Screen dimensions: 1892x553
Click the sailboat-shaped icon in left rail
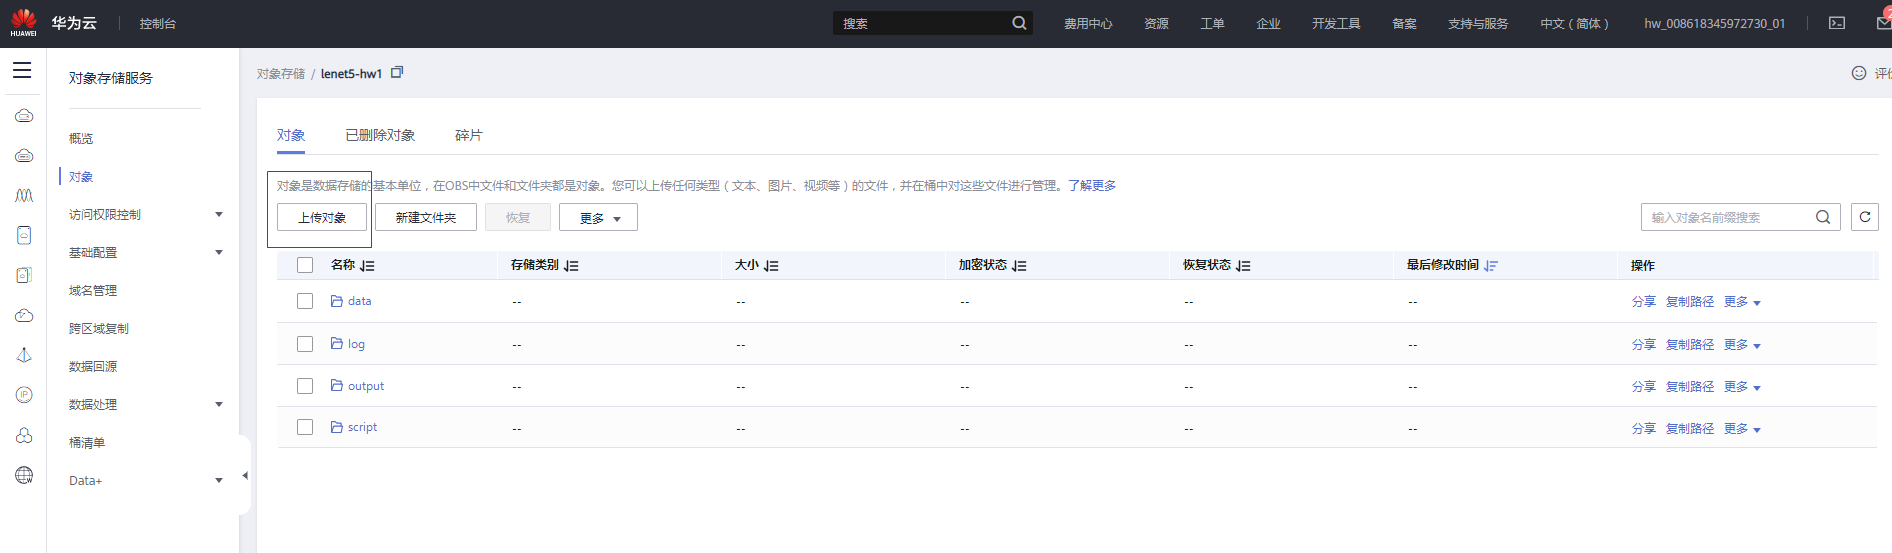tap(24, 355)
